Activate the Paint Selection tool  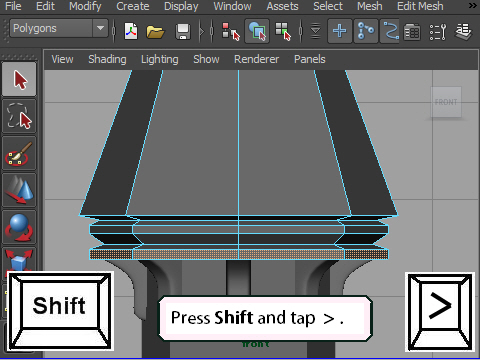(x=19, y=153)
